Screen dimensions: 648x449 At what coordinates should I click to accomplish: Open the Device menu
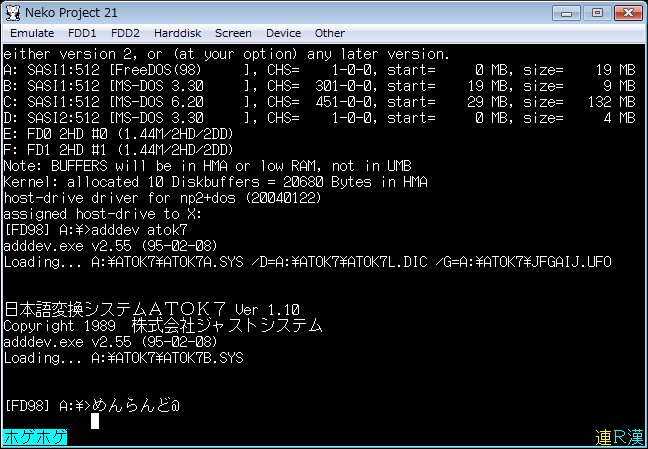click(283, 33)
